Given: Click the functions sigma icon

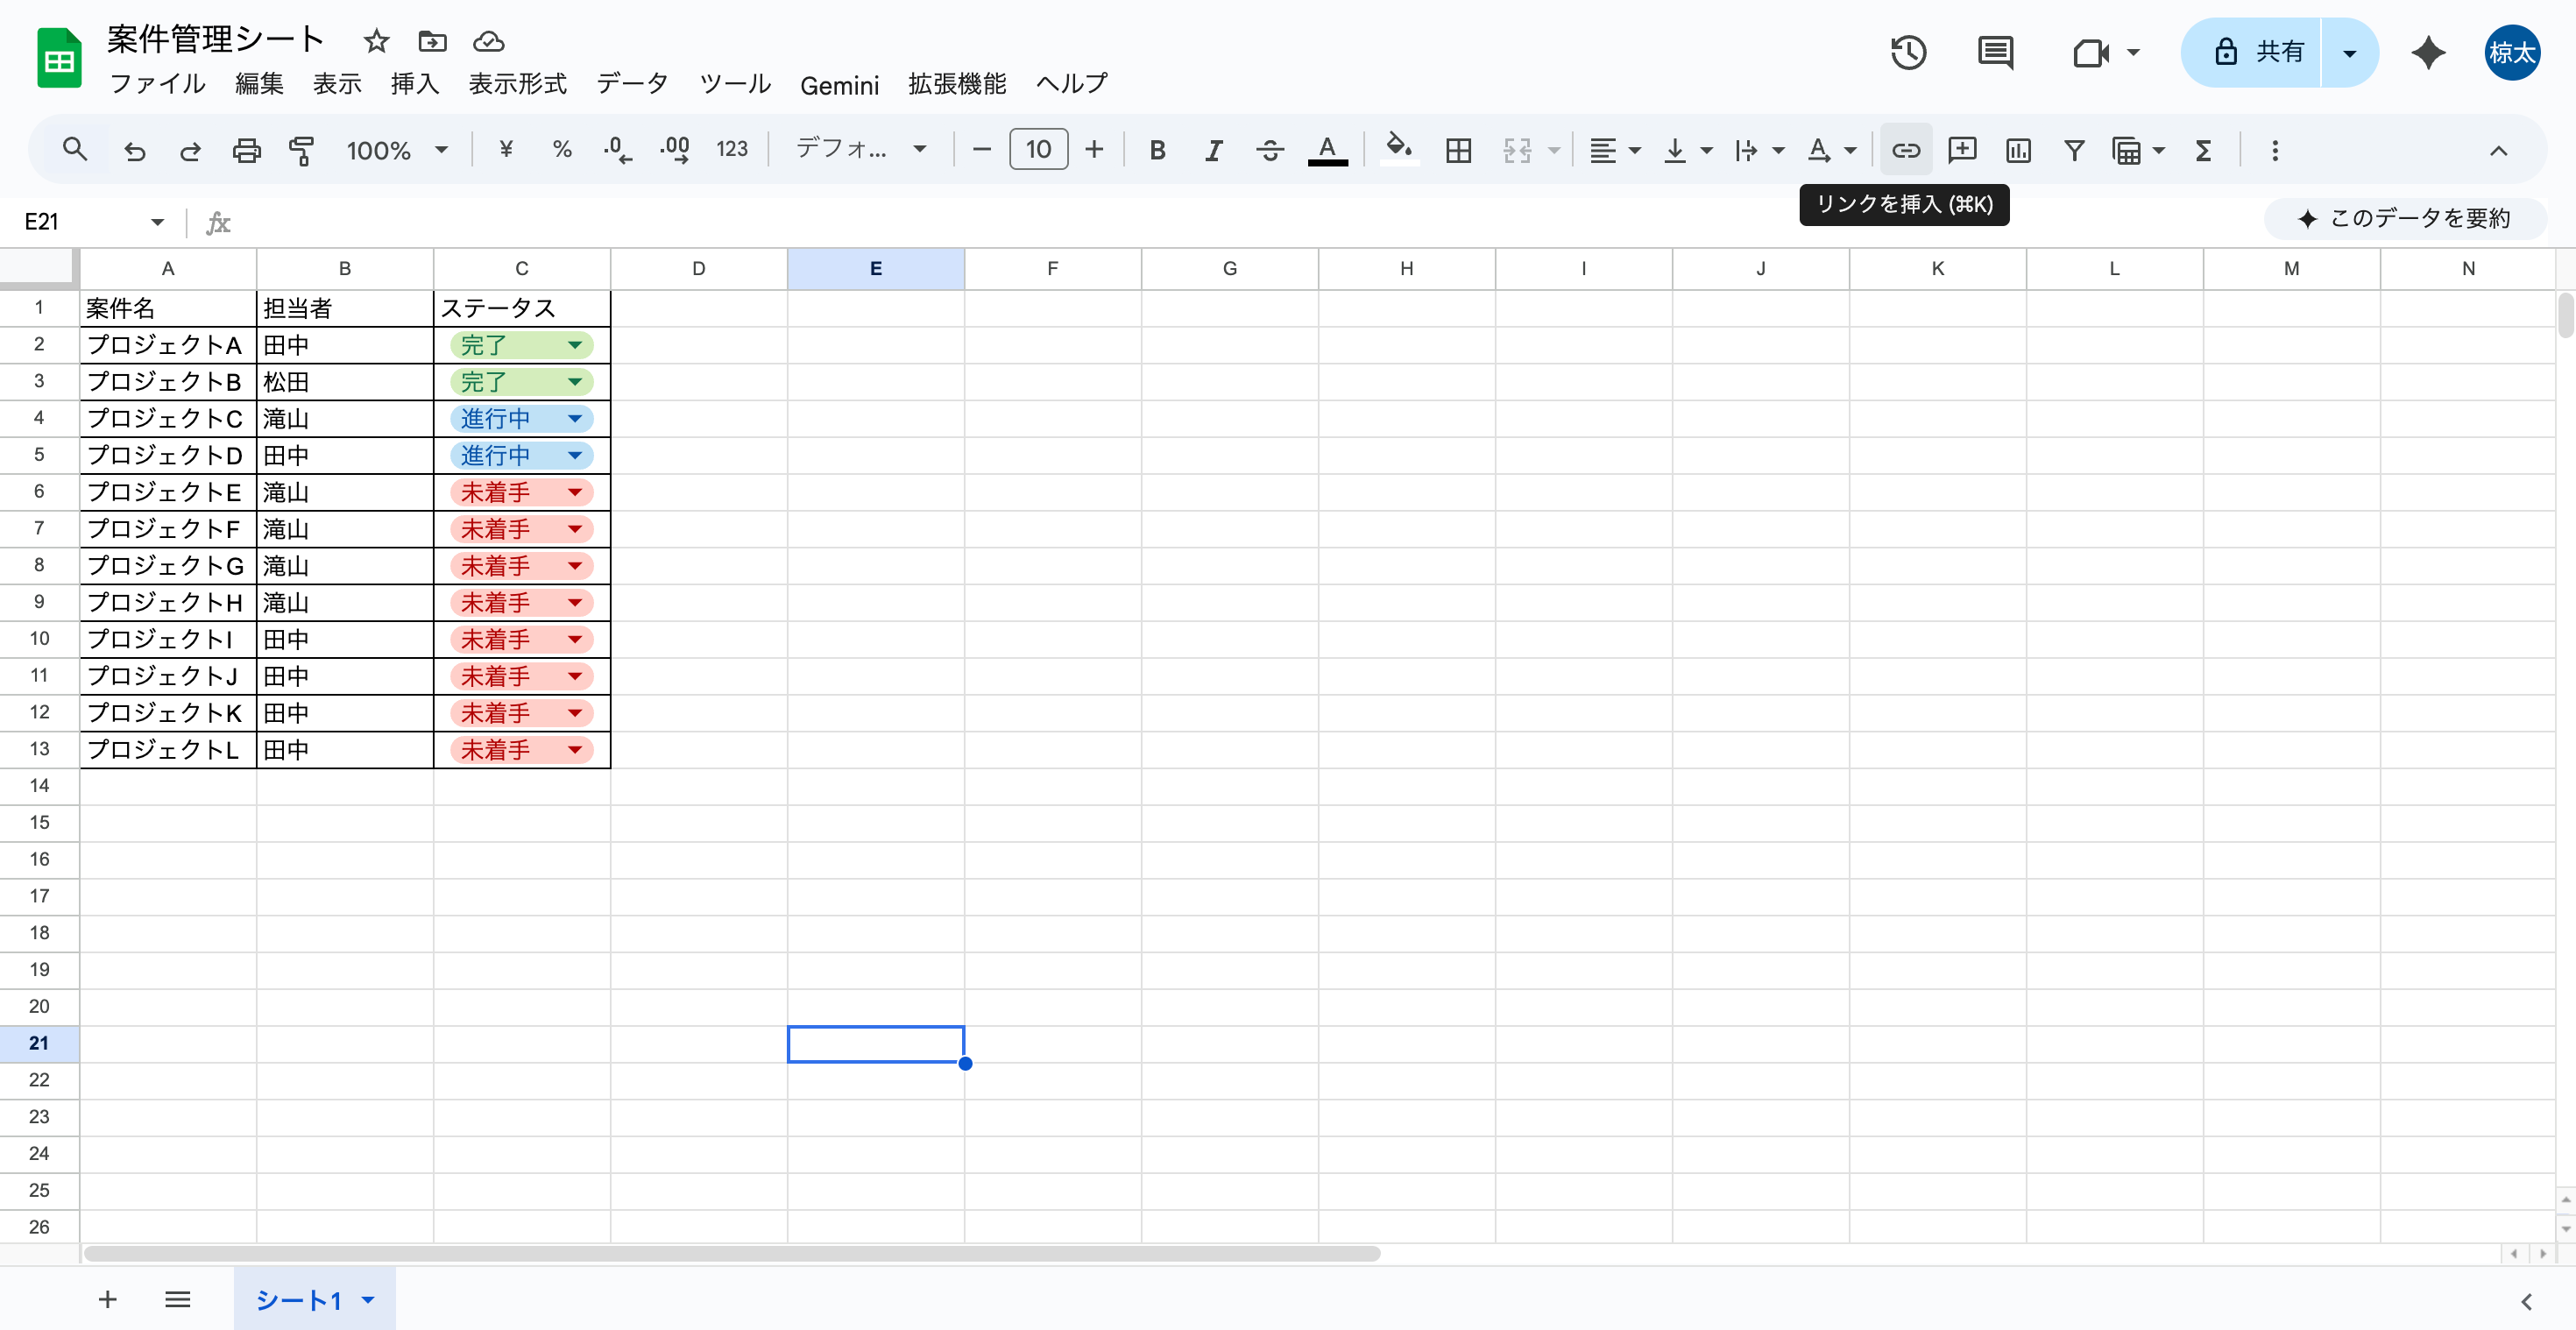Looking at the screenshot, I should coord(2203,150).
